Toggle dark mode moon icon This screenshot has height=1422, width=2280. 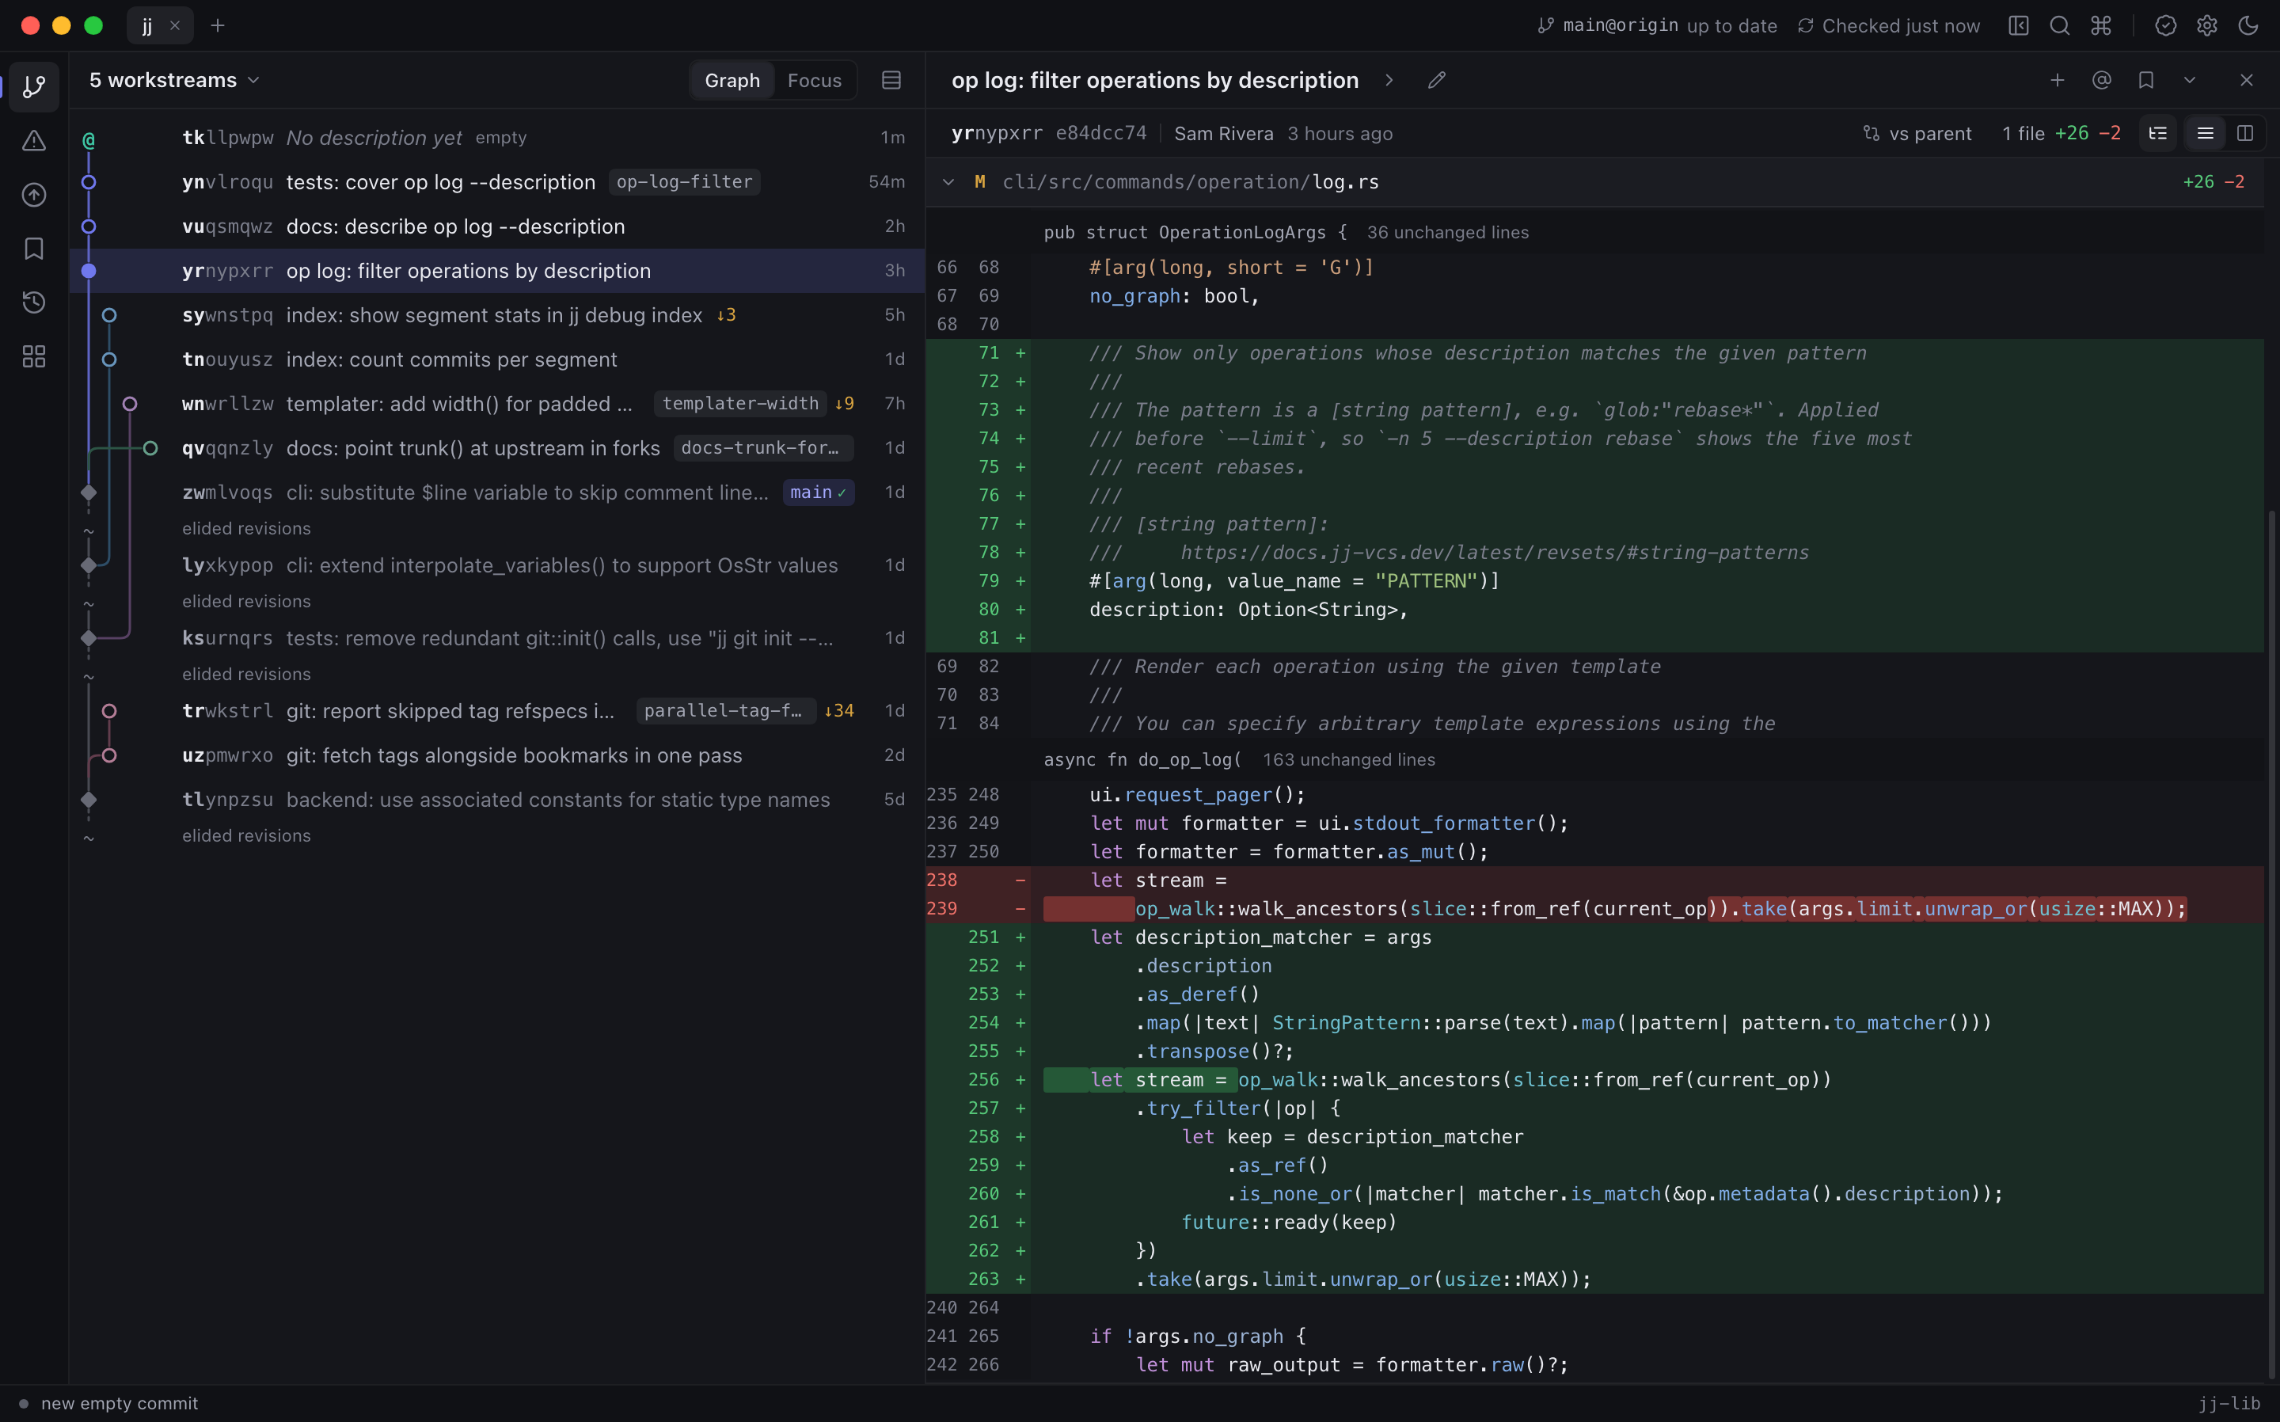[x=2248, y=26]
